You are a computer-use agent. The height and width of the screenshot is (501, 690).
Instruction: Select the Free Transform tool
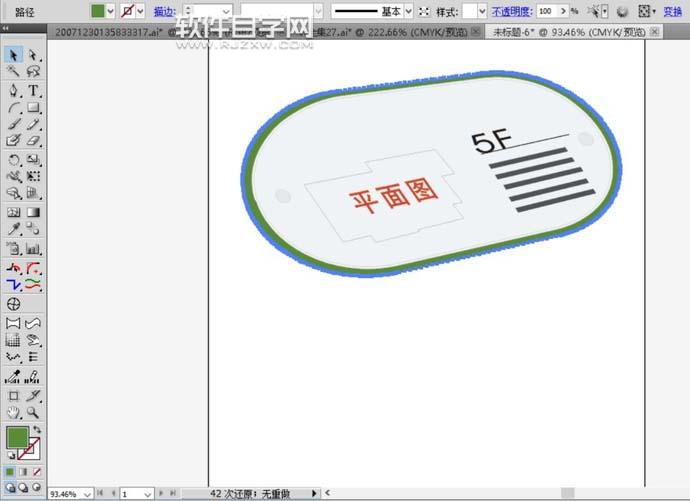point(33,176)
